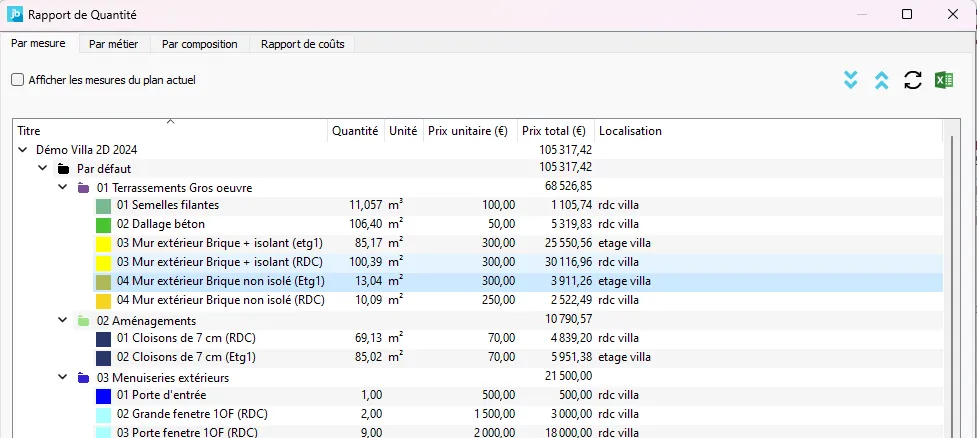Collapse the 02 Aménagements group
Image resolution: width=977 pixels, height=438 pixels.
tap(62, 321)
